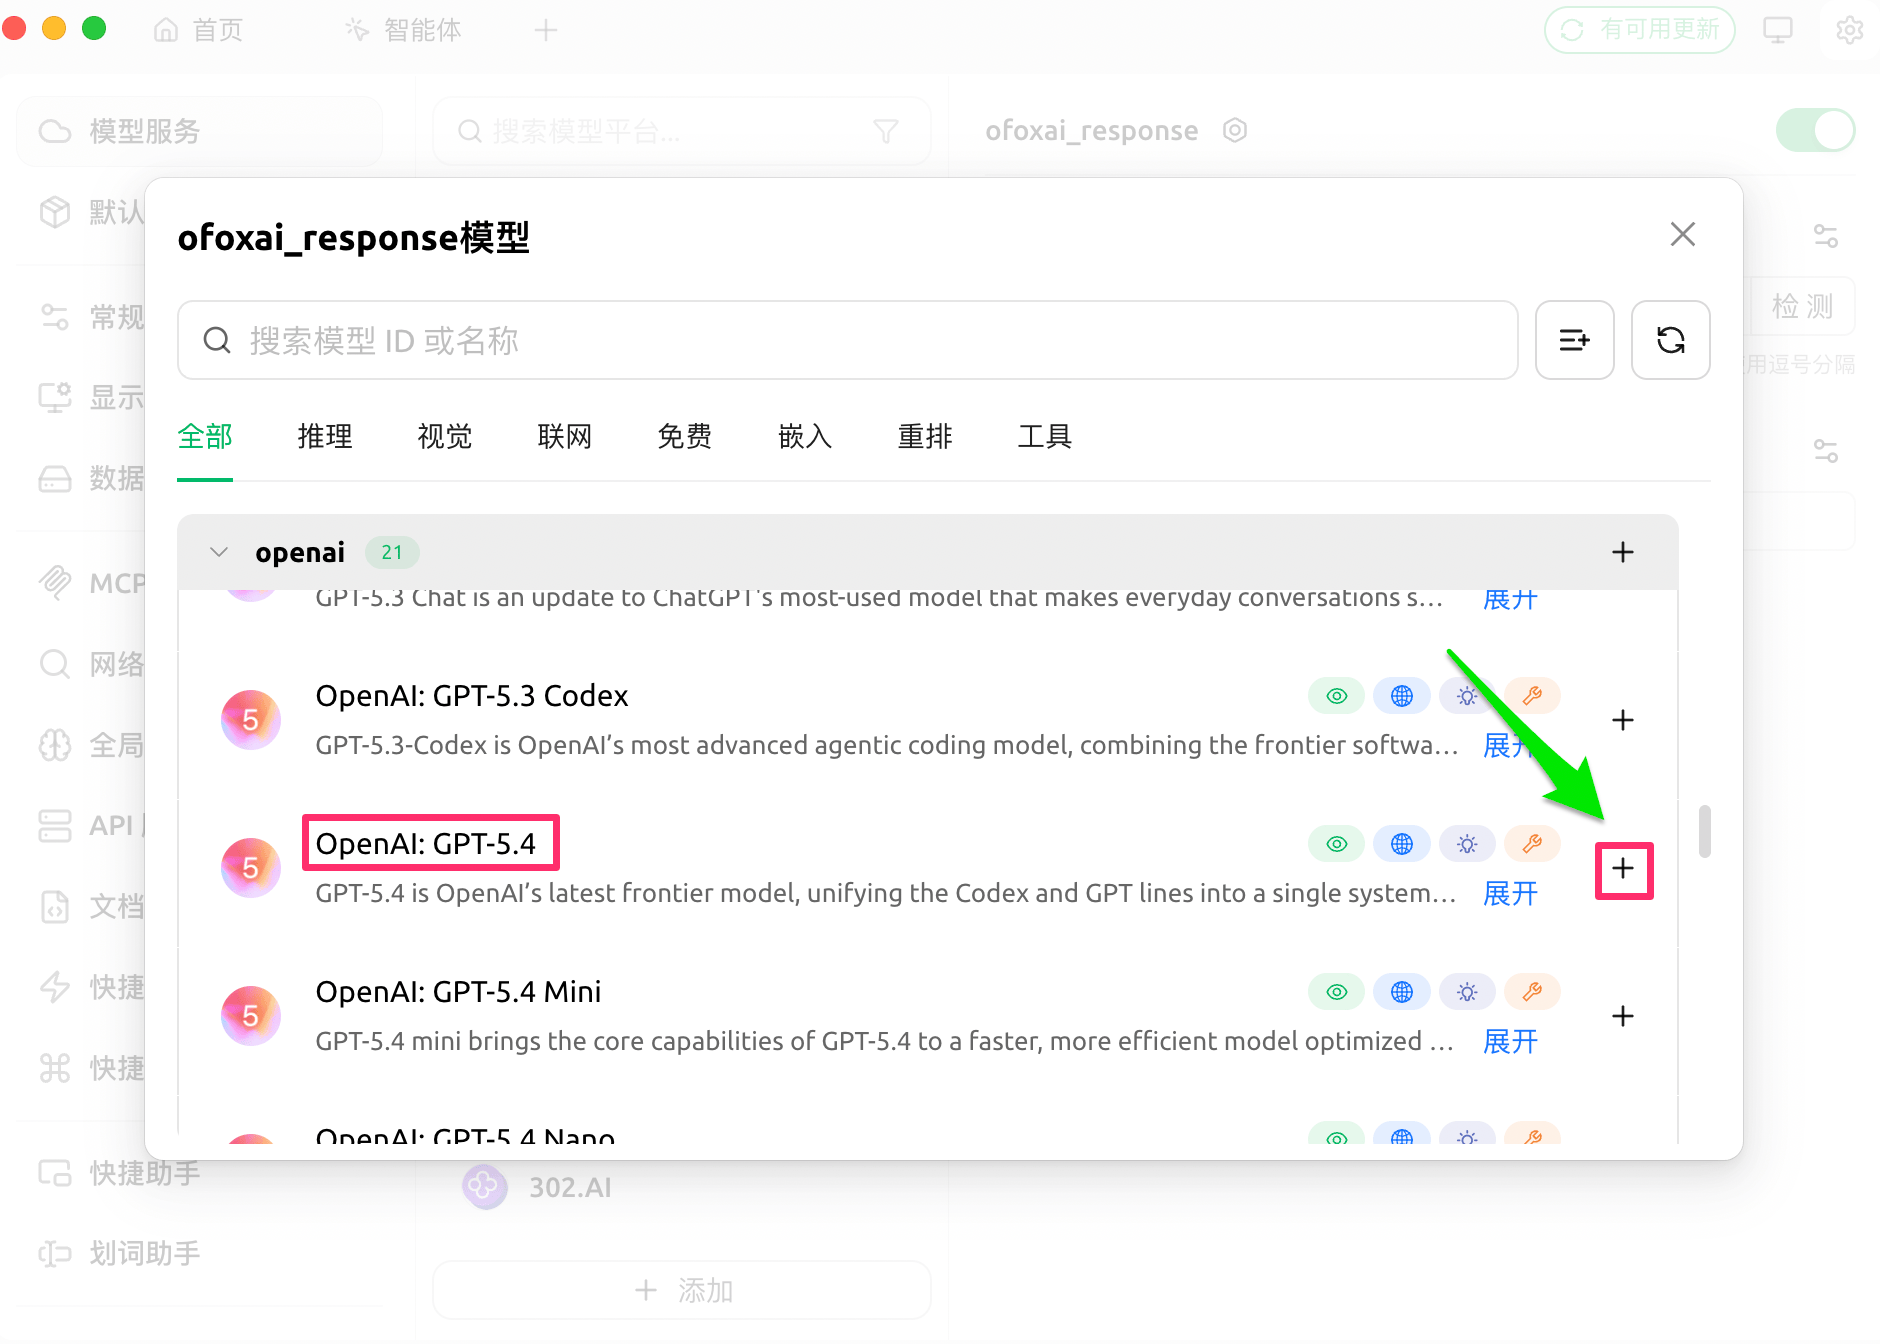Click the OpenAI: GPT-5.3 Codex name
This screenshot has width=1880, height=1344.
[472, 696]
